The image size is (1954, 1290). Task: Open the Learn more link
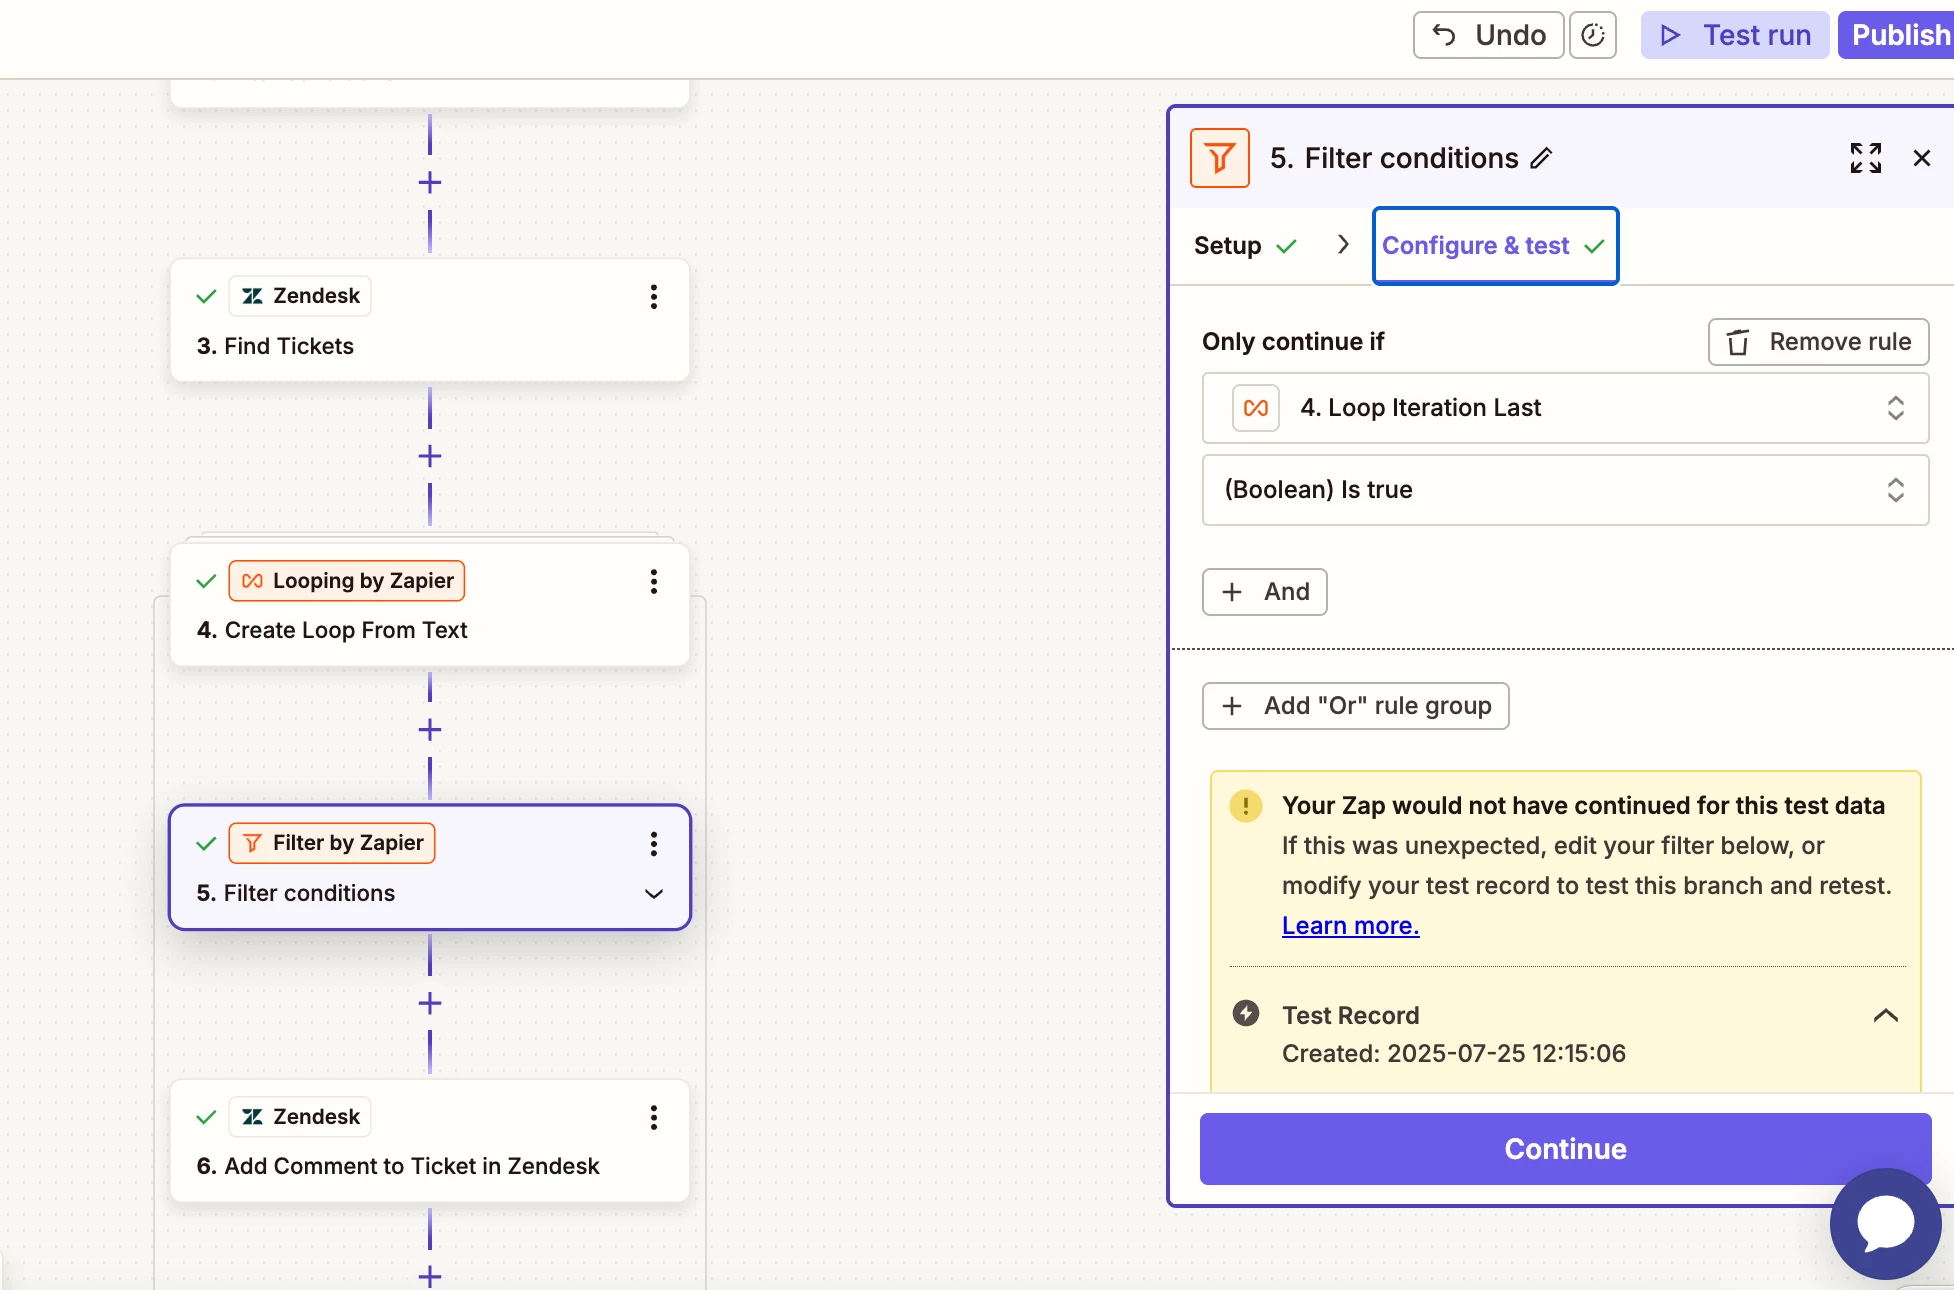[1350, 926]
